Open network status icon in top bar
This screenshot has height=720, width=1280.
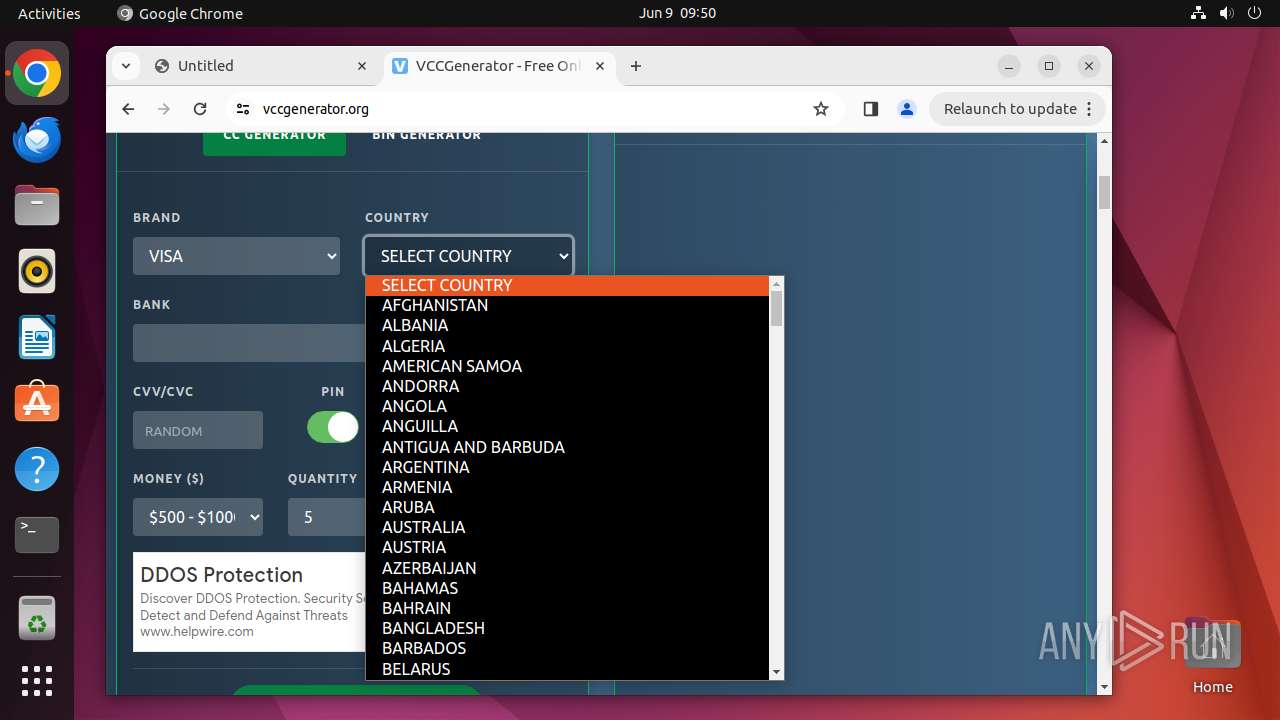(x=1199, y=13)
